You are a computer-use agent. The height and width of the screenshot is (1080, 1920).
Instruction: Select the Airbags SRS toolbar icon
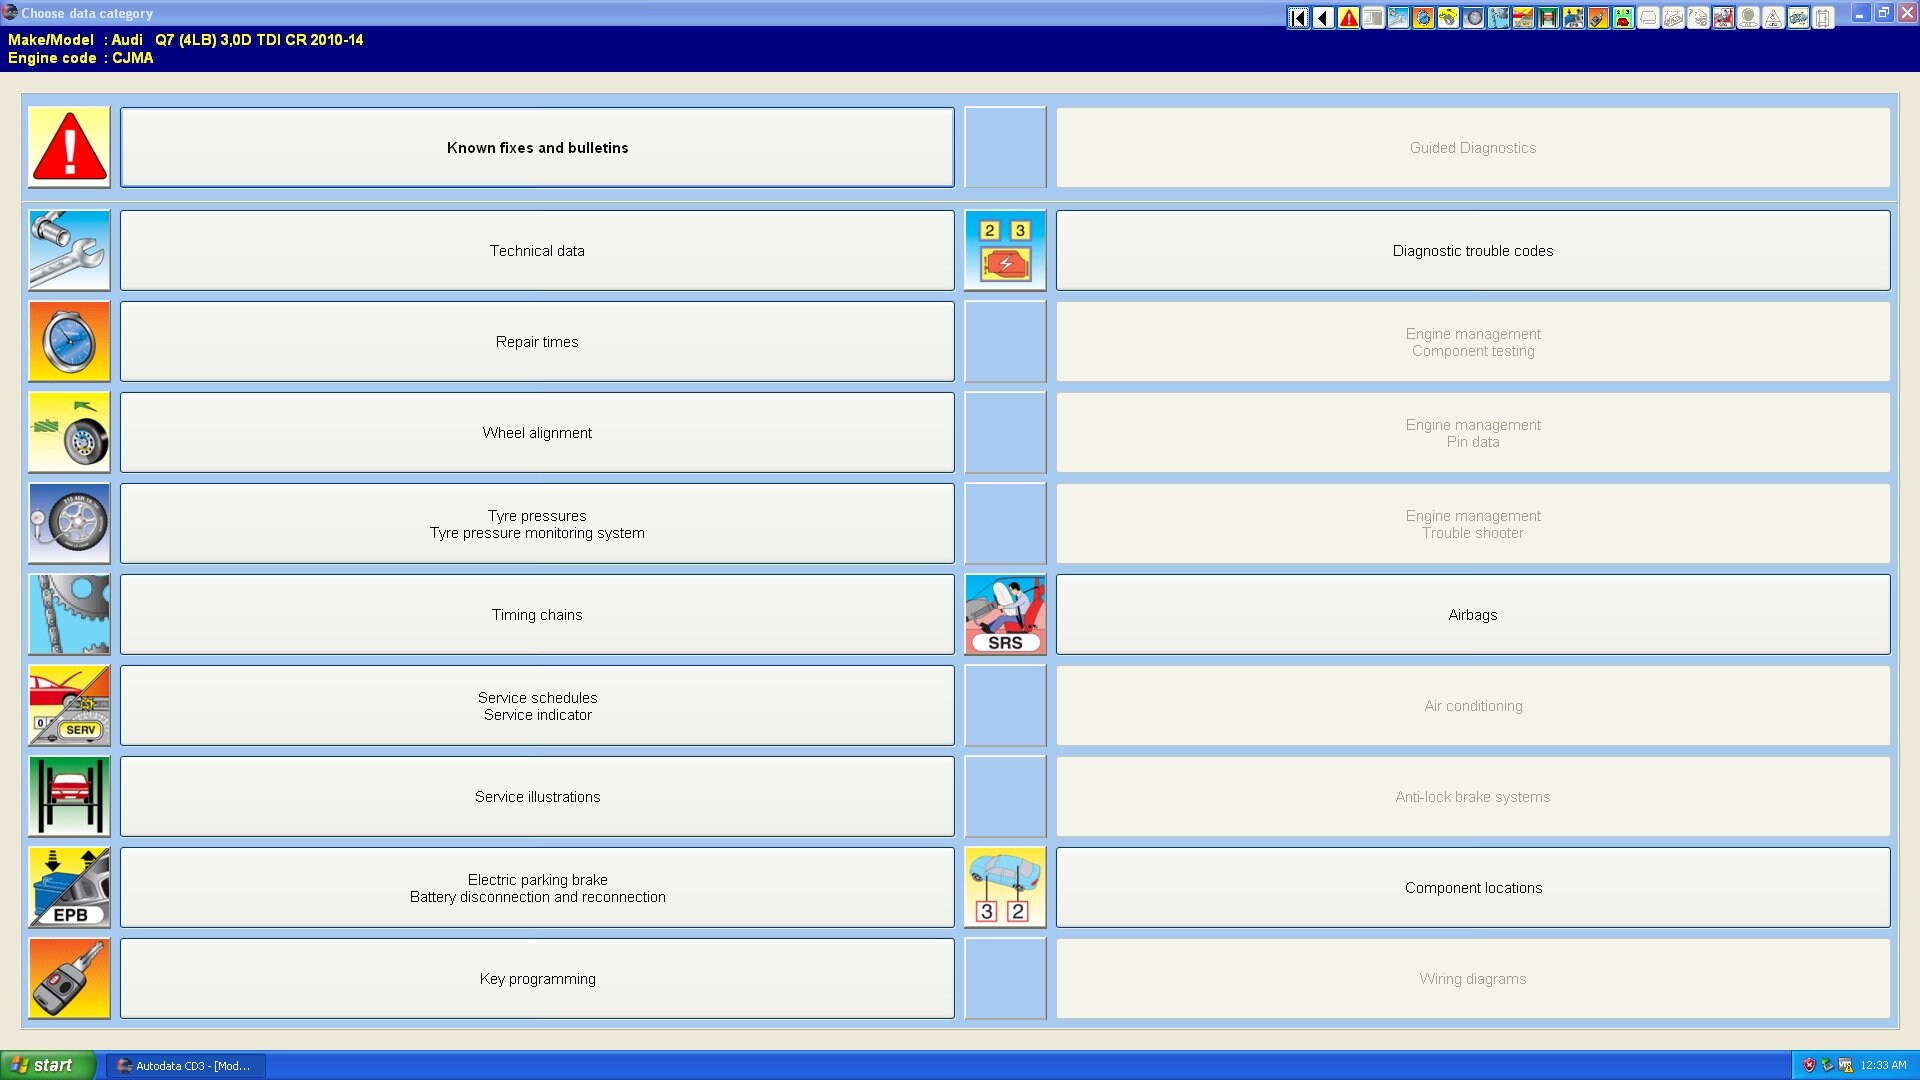(x=1724, y=17)
